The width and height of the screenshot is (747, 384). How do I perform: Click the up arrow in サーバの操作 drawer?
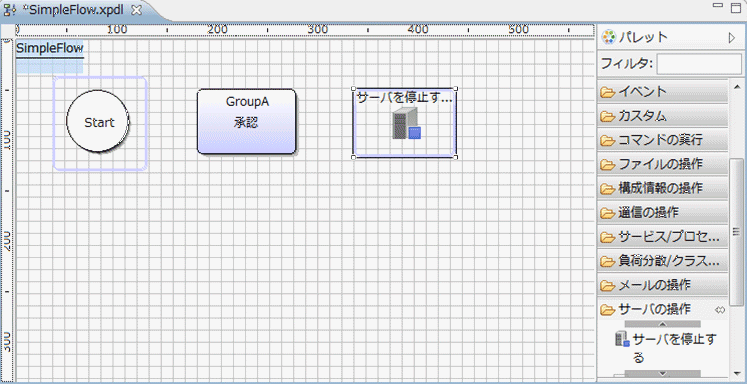[662, 324]
